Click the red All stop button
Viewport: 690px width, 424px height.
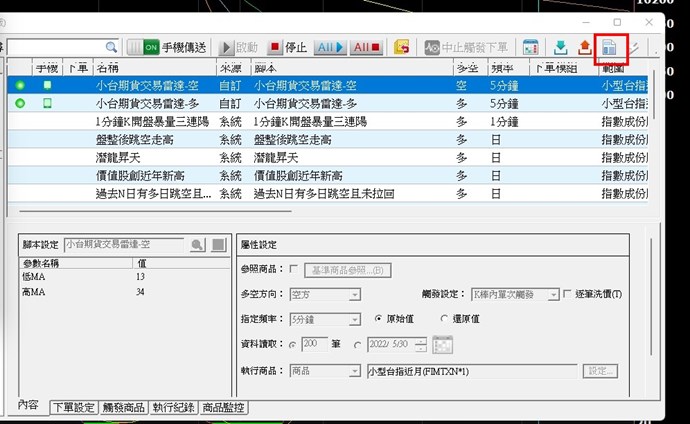tap(367, 47)
